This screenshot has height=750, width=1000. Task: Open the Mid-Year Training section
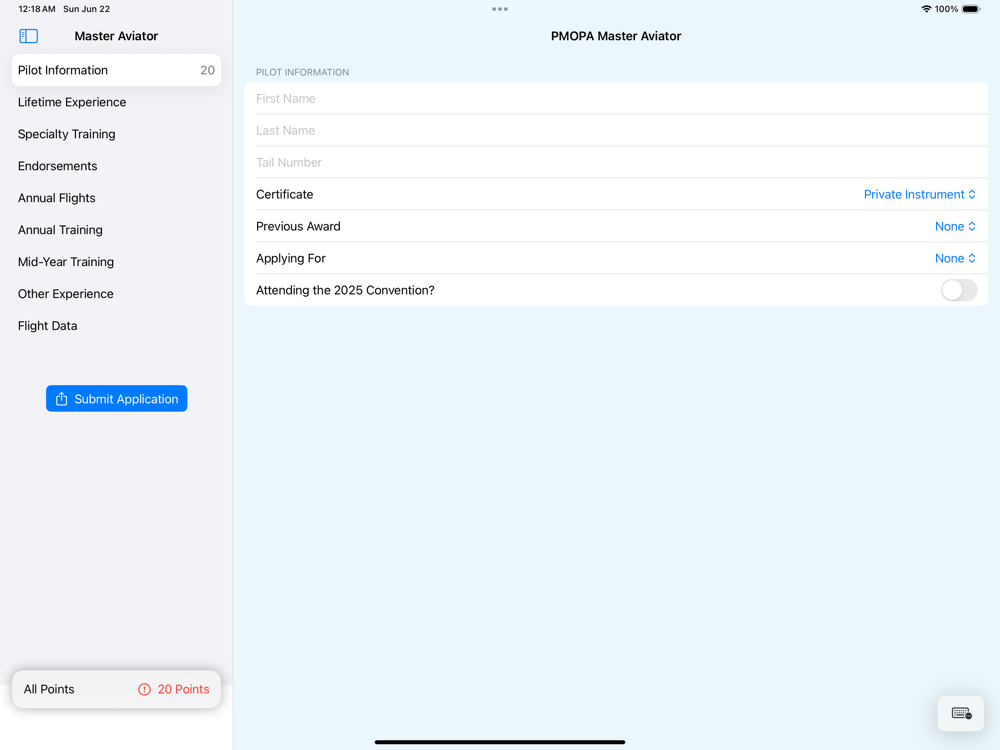click(x=117, y=261)
